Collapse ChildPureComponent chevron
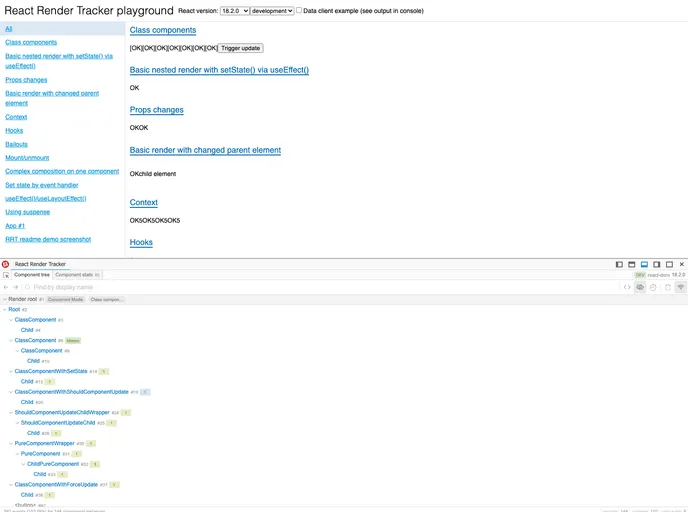The image size is (688, 512). point(24,464)
